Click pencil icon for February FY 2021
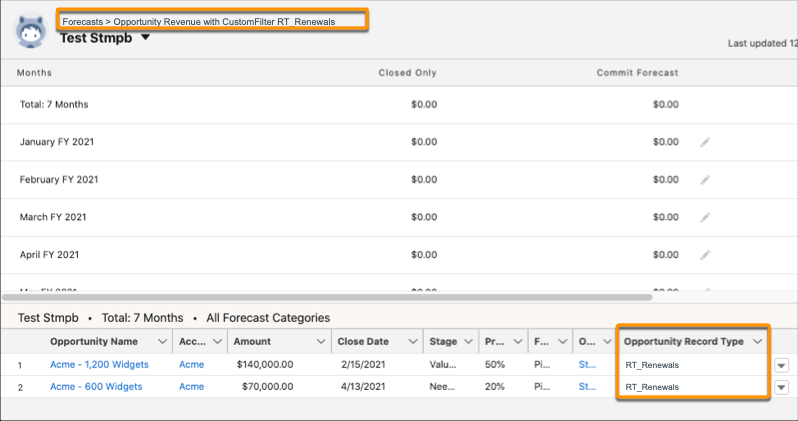Screen dimensions: 798x421 click(x=705, y=180)
